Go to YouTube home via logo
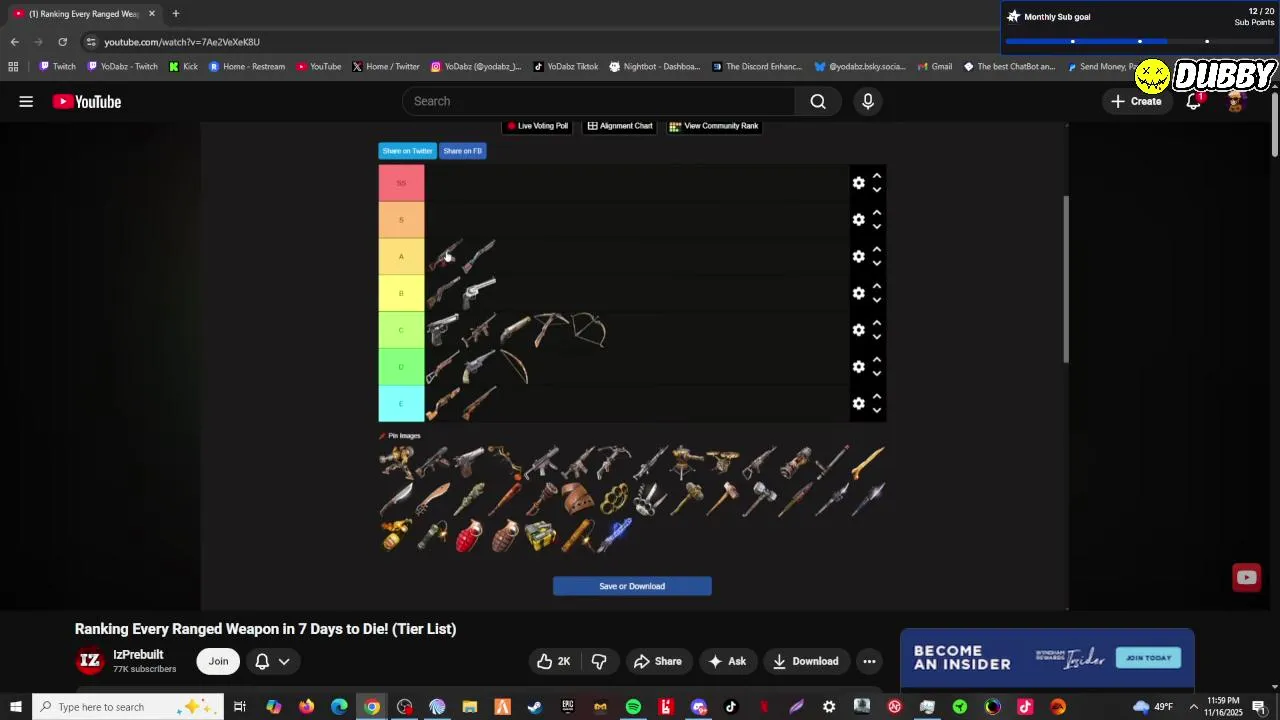1280x720 pixels. (x=87, y=101)
